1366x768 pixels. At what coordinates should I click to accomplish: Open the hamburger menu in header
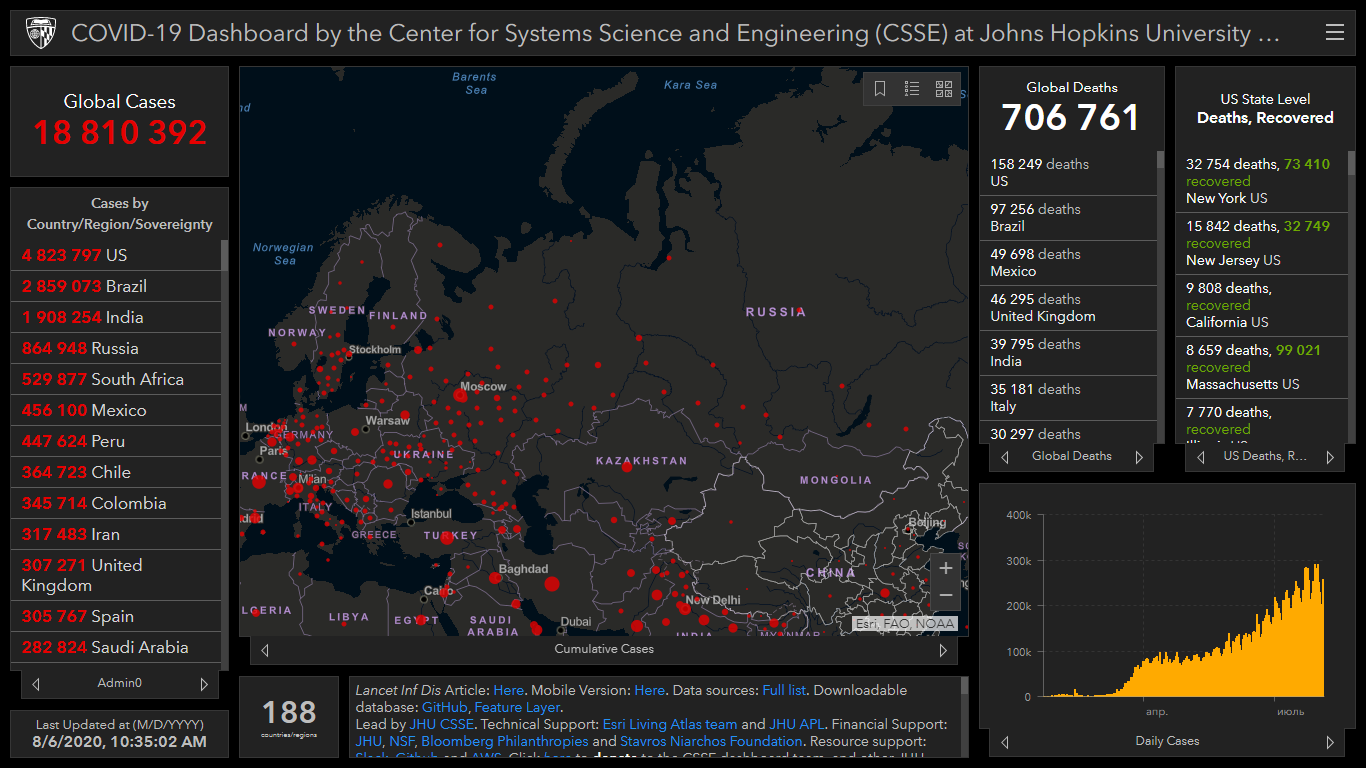(x=1334, y=33)
